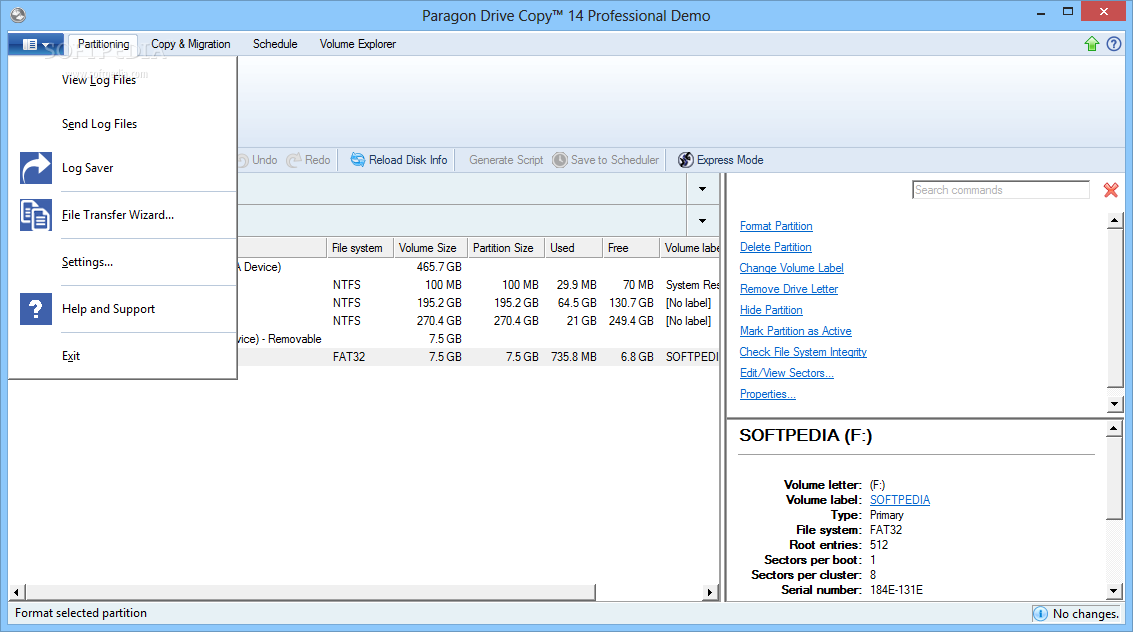The width and height of the screenshot is (1133, 632).
Task: Sort by the Volume Size column header
Action: click(431, 248)
